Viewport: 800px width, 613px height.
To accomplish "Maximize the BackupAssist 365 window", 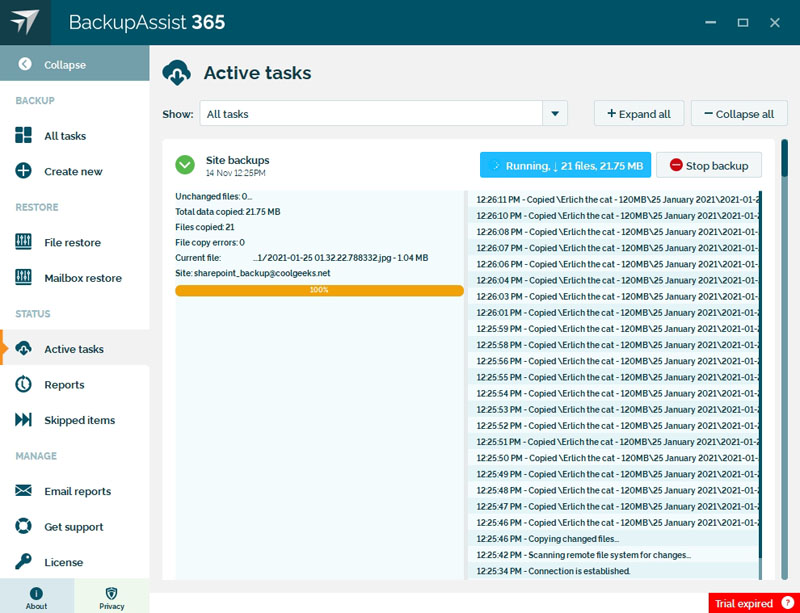I will tap(743, 22).
